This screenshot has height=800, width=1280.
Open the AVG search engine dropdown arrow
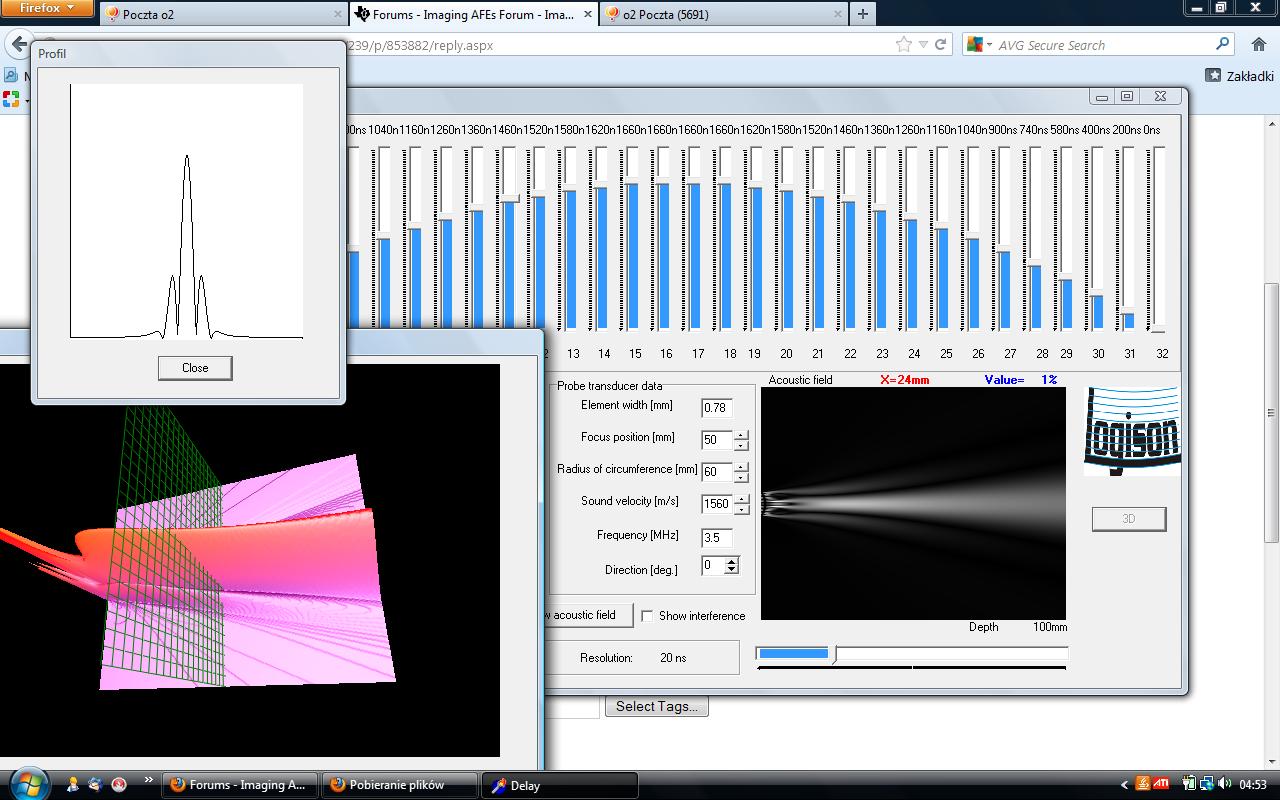pos(989,45)
